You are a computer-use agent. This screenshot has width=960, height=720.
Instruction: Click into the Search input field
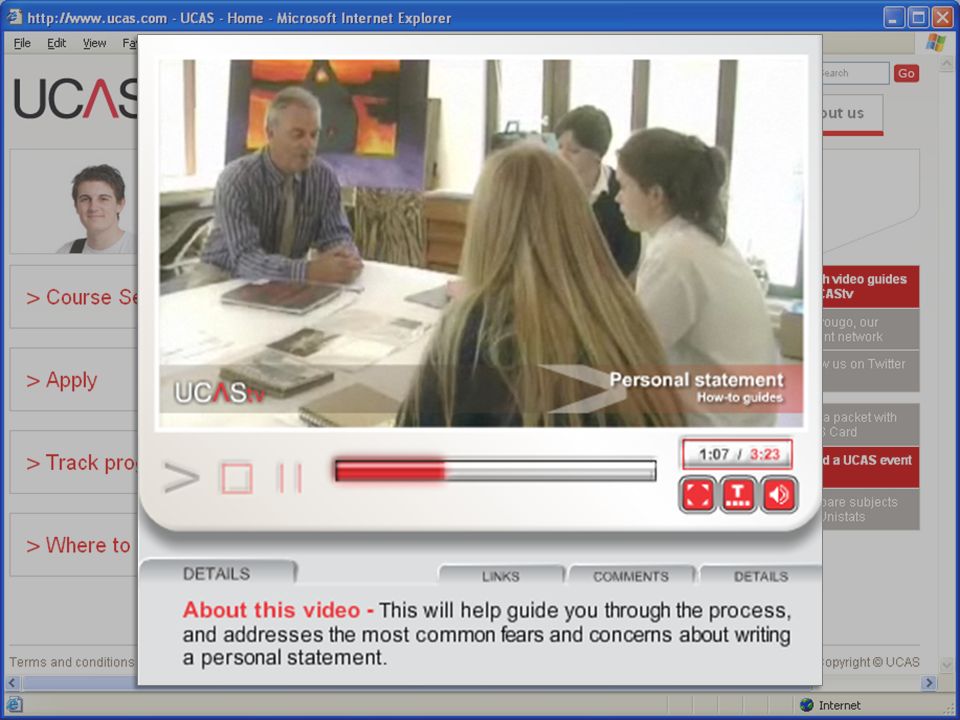coord(855,73)
